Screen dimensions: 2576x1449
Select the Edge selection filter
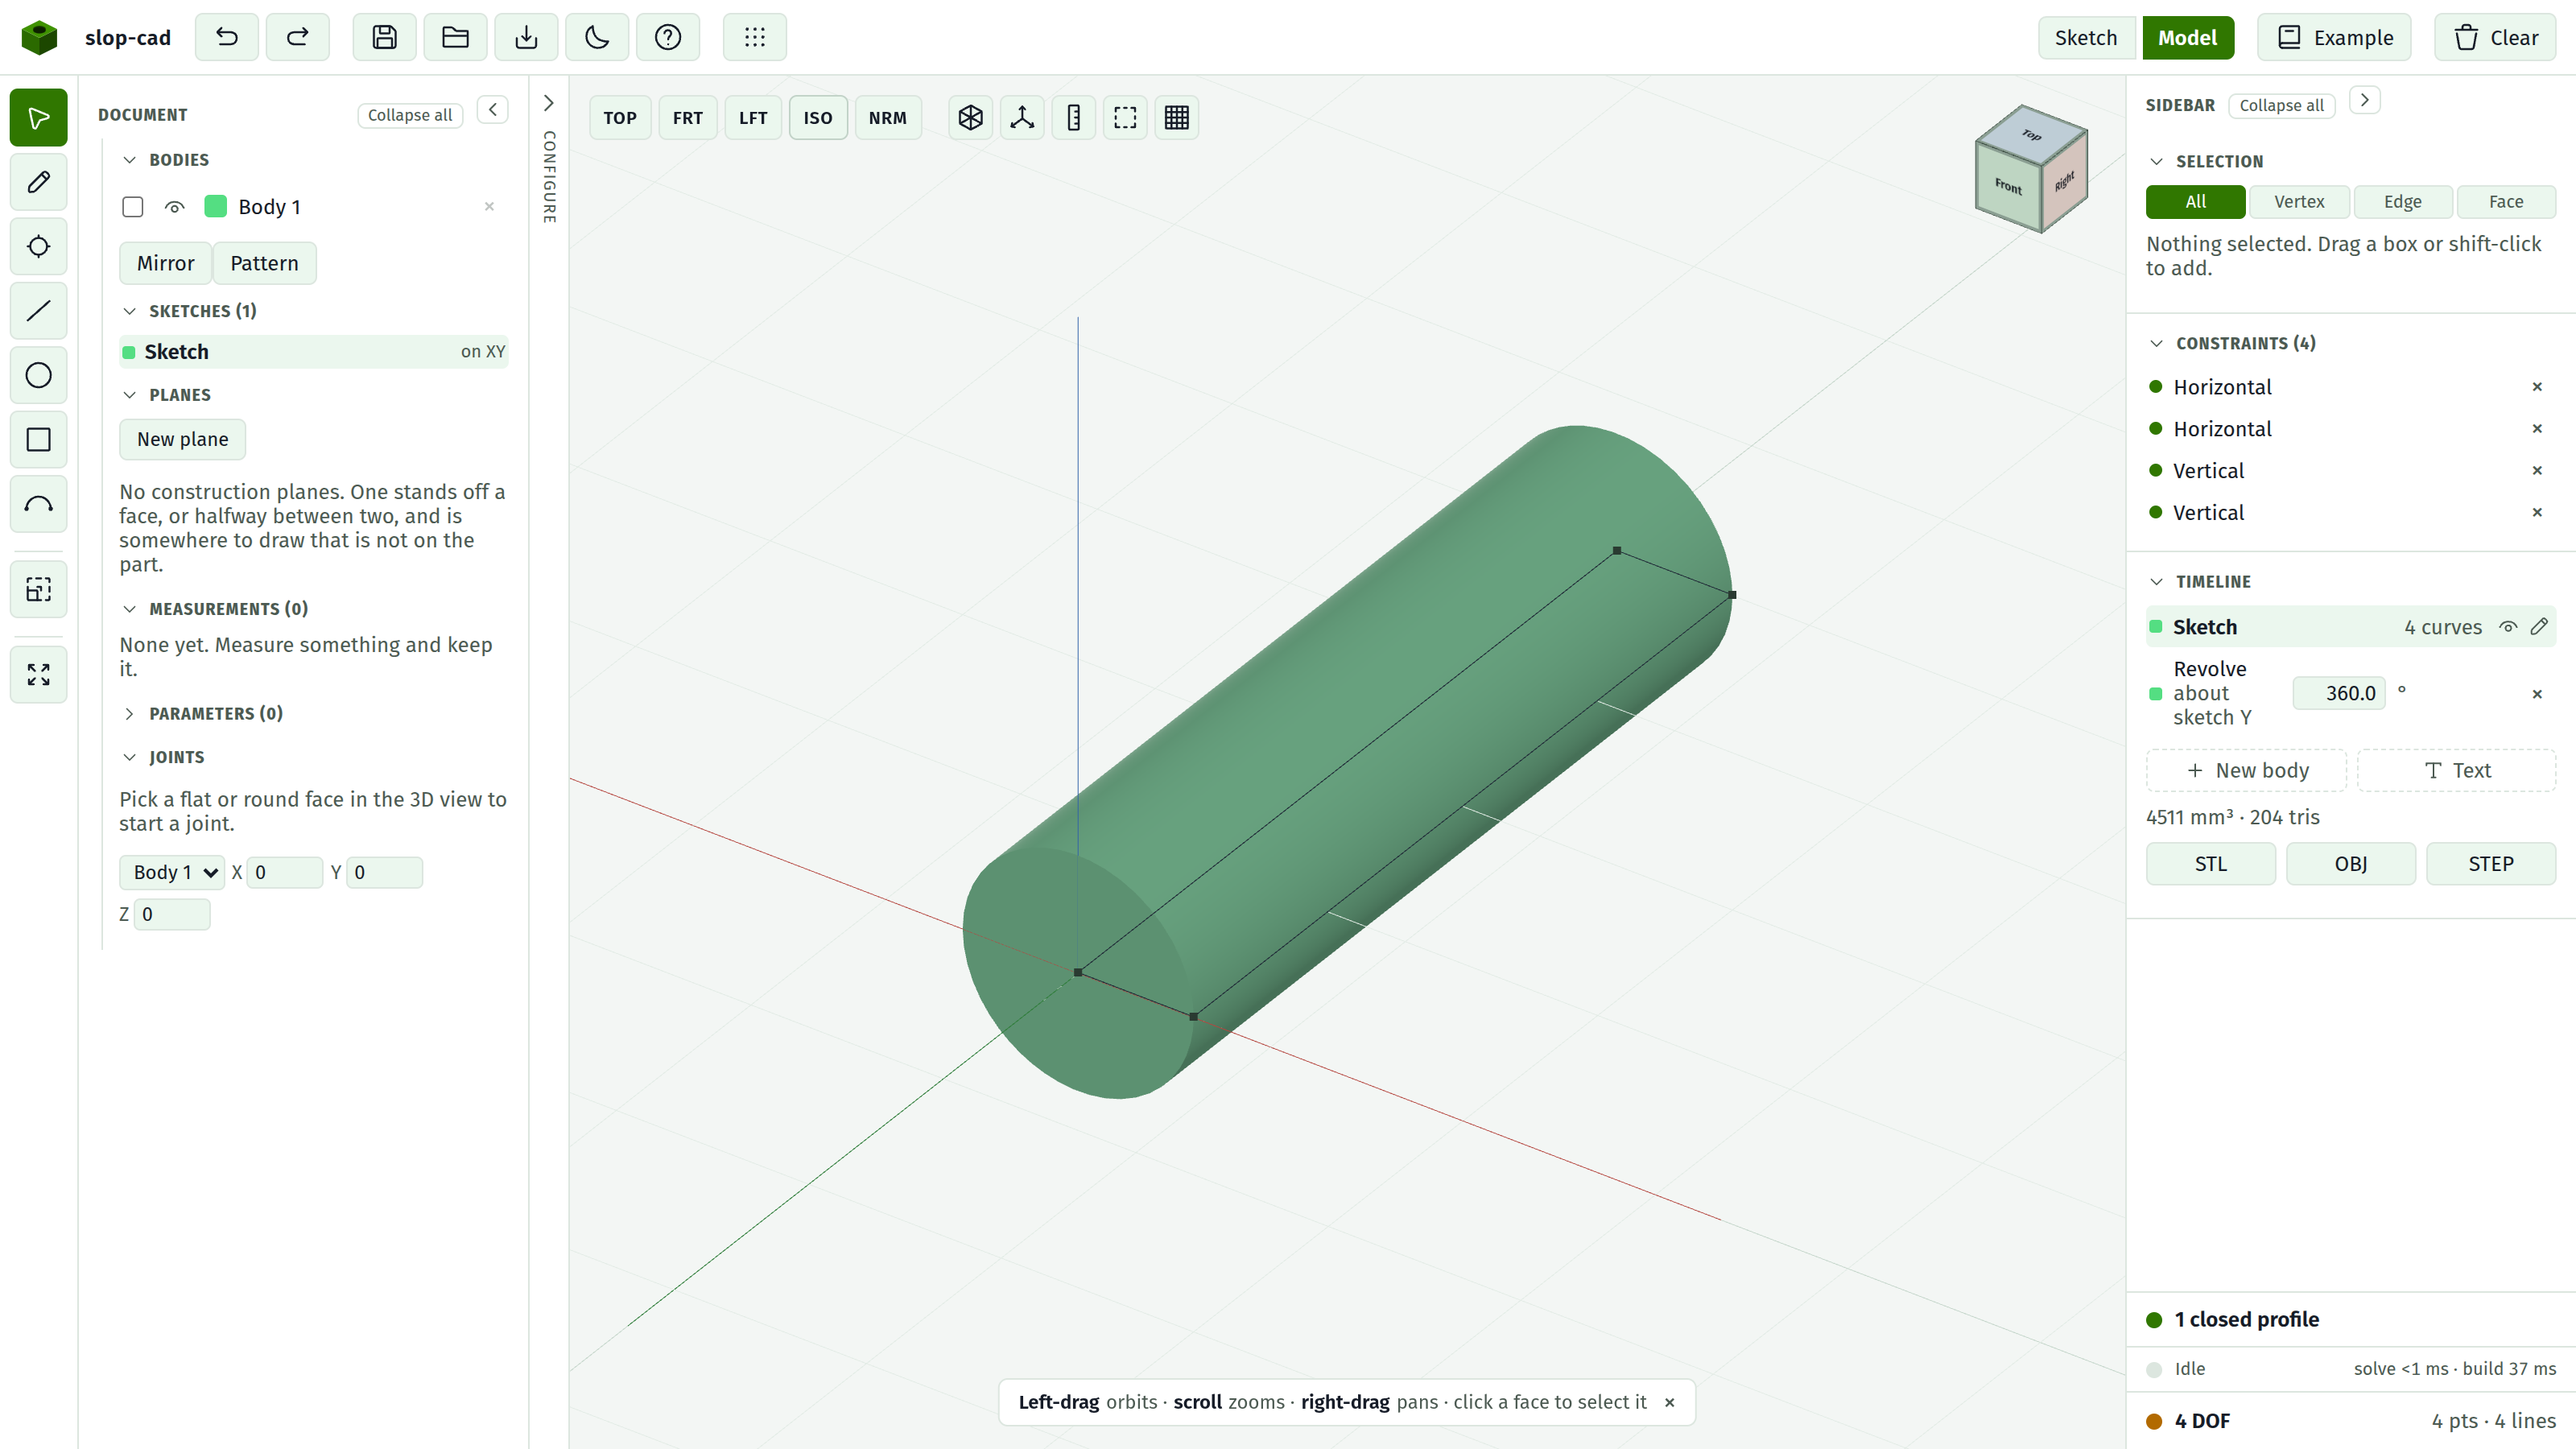click(x=2403, y=202)
